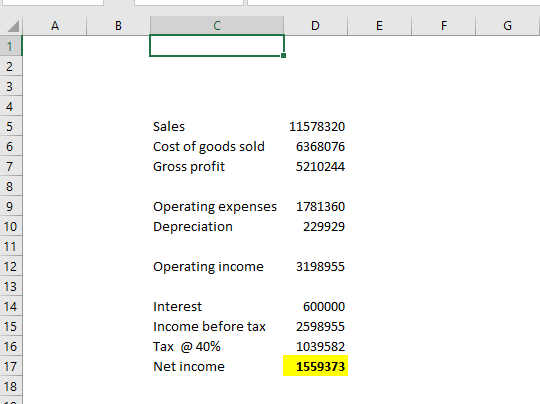The image size is (540, 404).
Task: Click the 'Depreciation' label cell
Action: (x=217, y=226)
